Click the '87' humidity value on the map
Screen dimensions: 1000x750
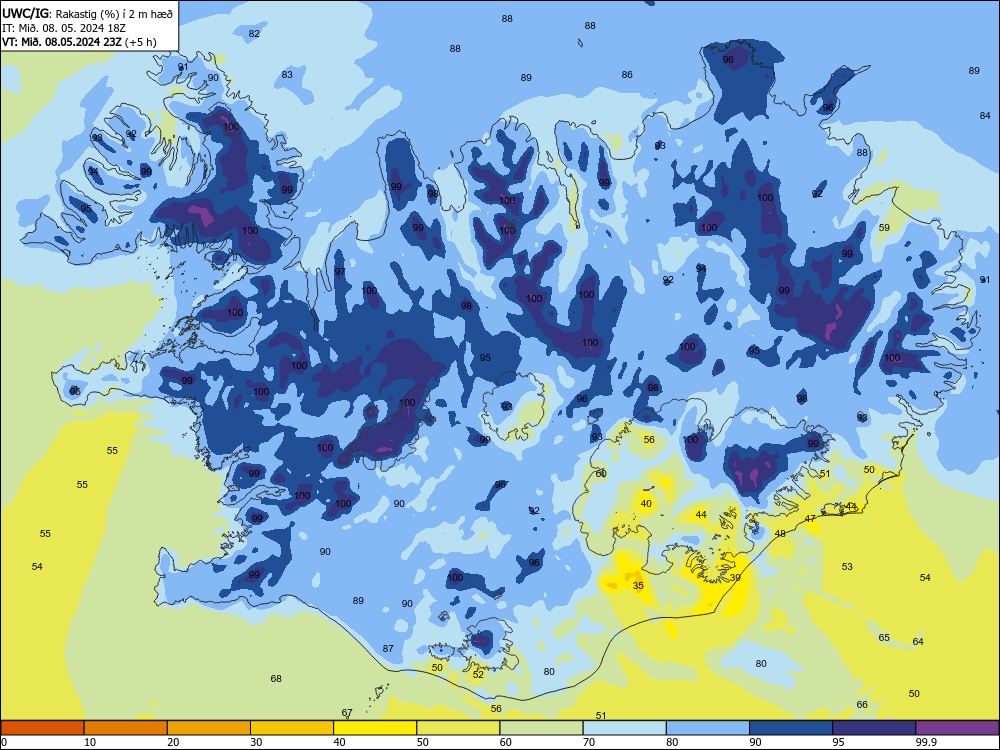click(x=388, y=649)
